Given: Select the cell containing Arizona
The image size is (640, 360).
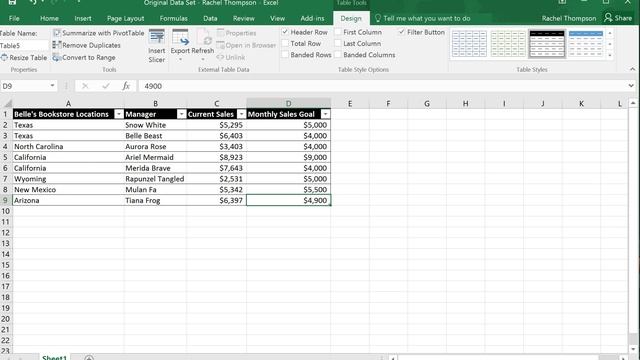Looking at the screenshot, I should pyautogui.click(x=68, y=200).
